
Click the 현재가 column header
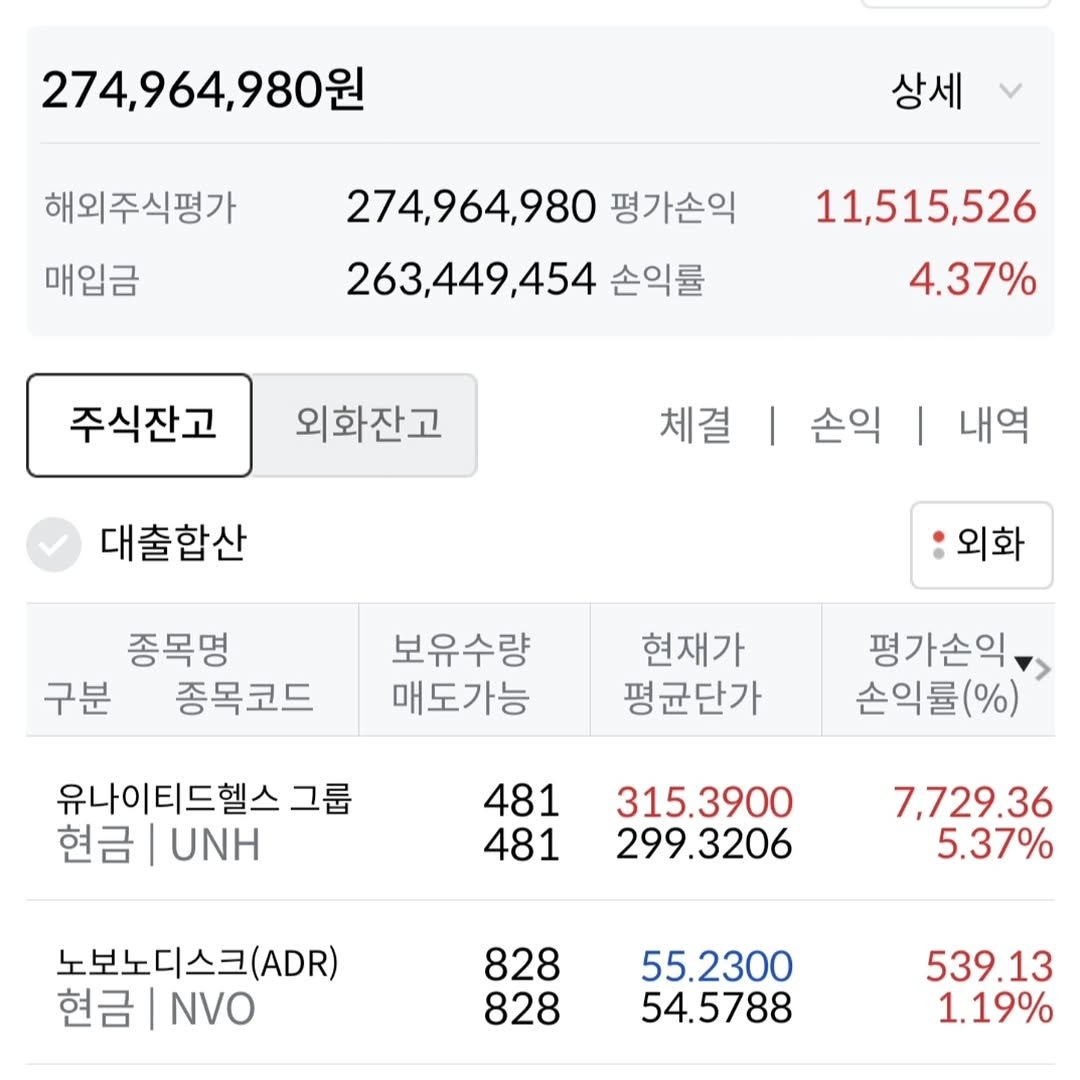(x=692, y=651)
